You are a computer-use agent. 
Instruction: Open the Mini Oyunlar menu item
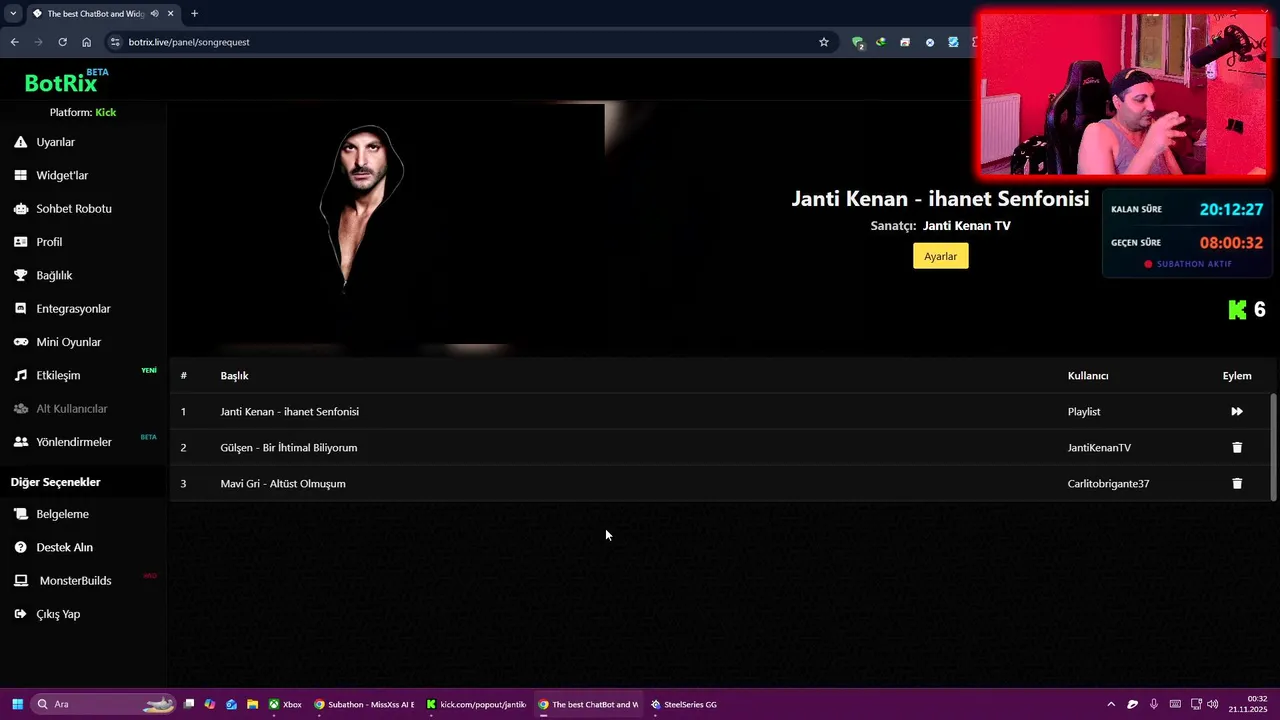[x=69, y=342]
